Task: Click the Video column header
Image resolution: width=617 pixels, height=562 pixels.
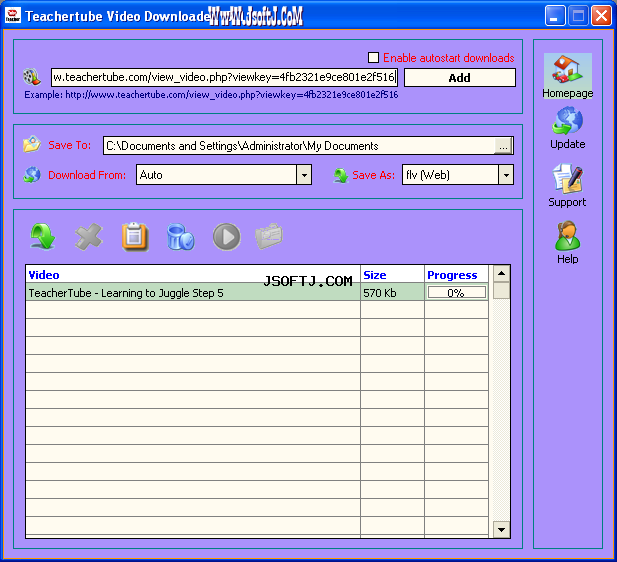Action: tap(193, 275)
